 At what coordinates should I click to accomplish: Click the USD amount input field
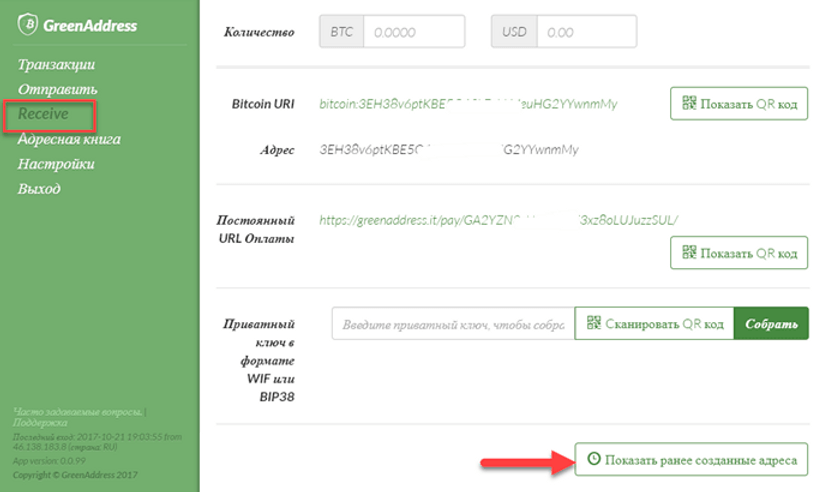586,32
